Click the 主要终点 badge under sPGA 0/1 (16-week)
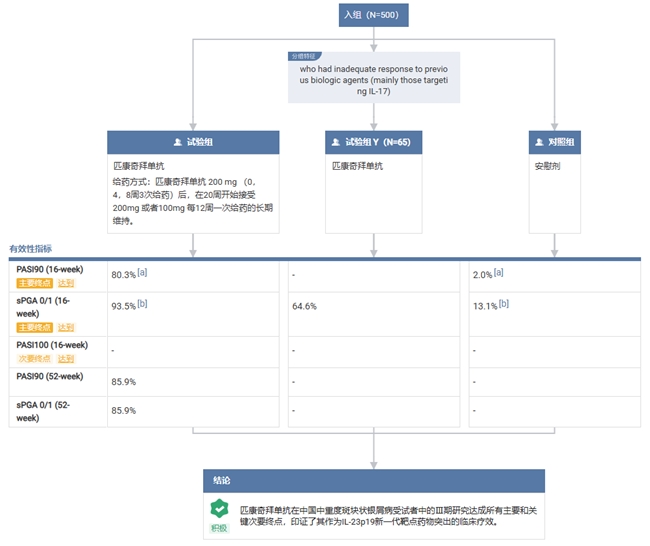650x546 pixels. [x=33, y=327]
